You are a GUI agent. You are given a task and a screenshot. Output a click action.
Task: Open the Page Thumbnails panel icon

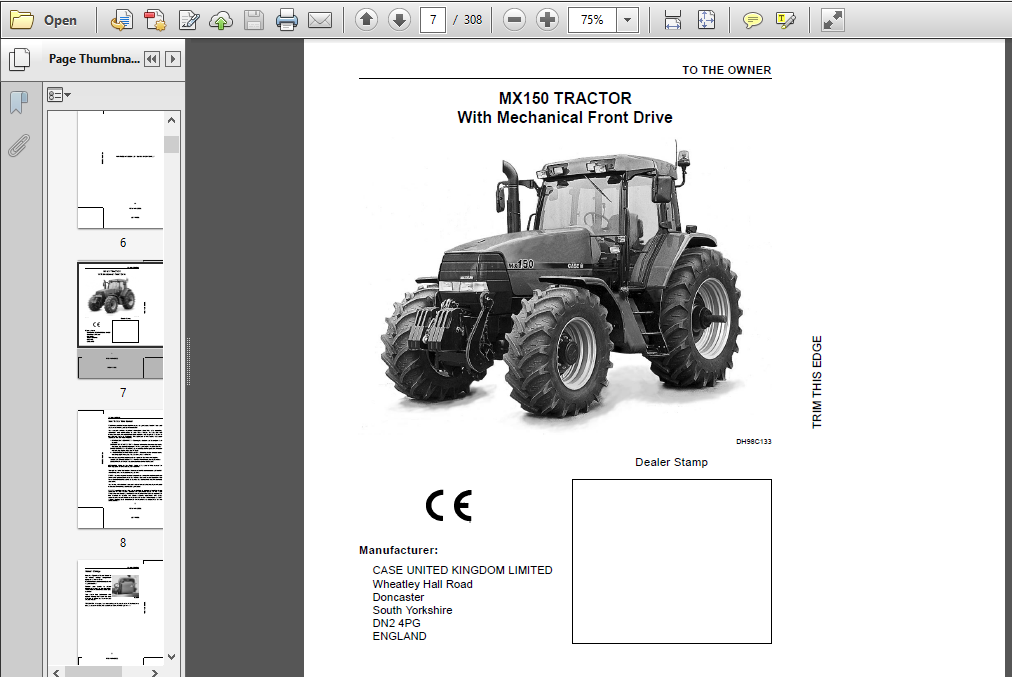[19, 59]
